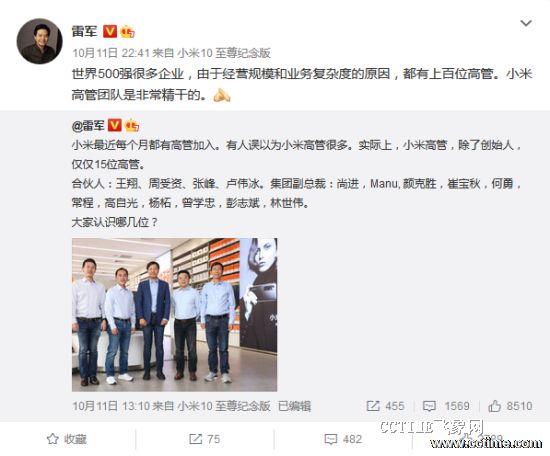Toggle the 收藏 favorite star

pyautogui.click(x=67, y=439)
